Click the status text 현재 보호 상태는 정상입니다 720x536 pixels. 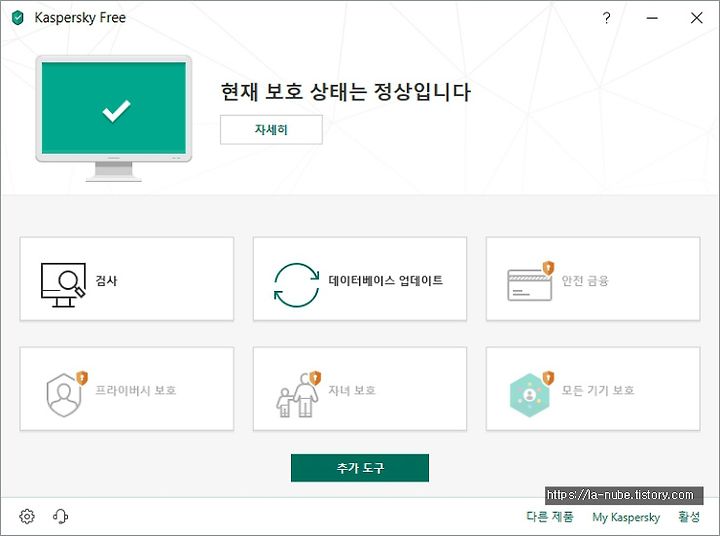tap(346, 92)
